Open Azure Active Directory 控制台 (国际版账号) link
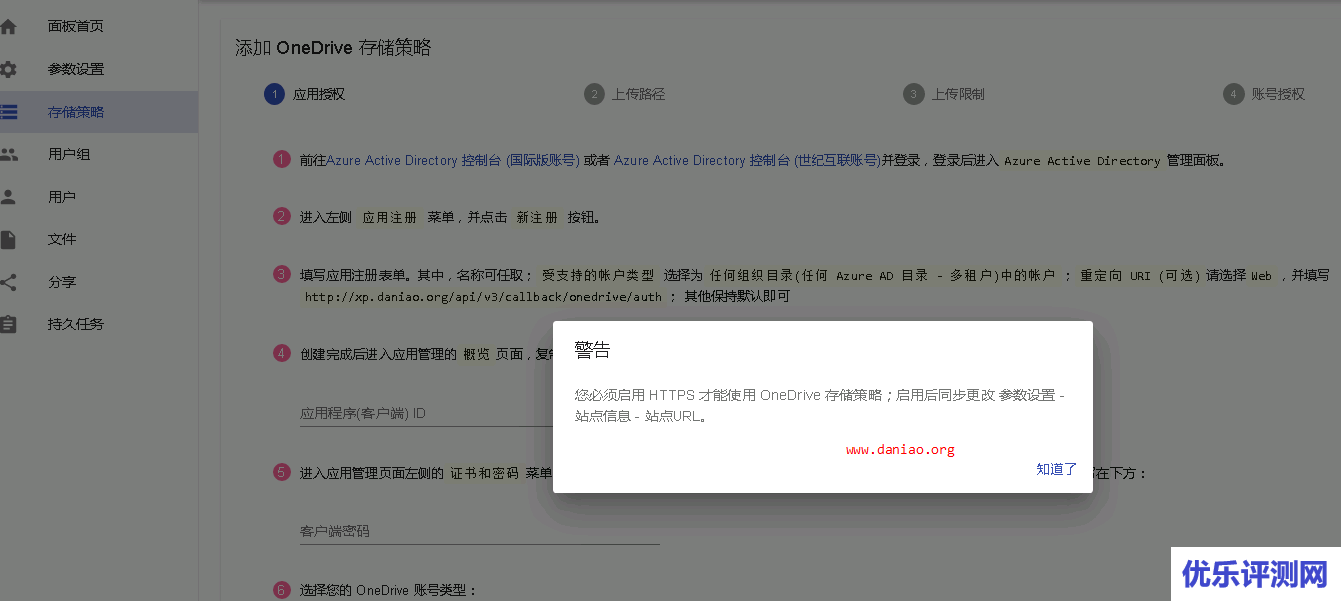 (x=453, y=160)
